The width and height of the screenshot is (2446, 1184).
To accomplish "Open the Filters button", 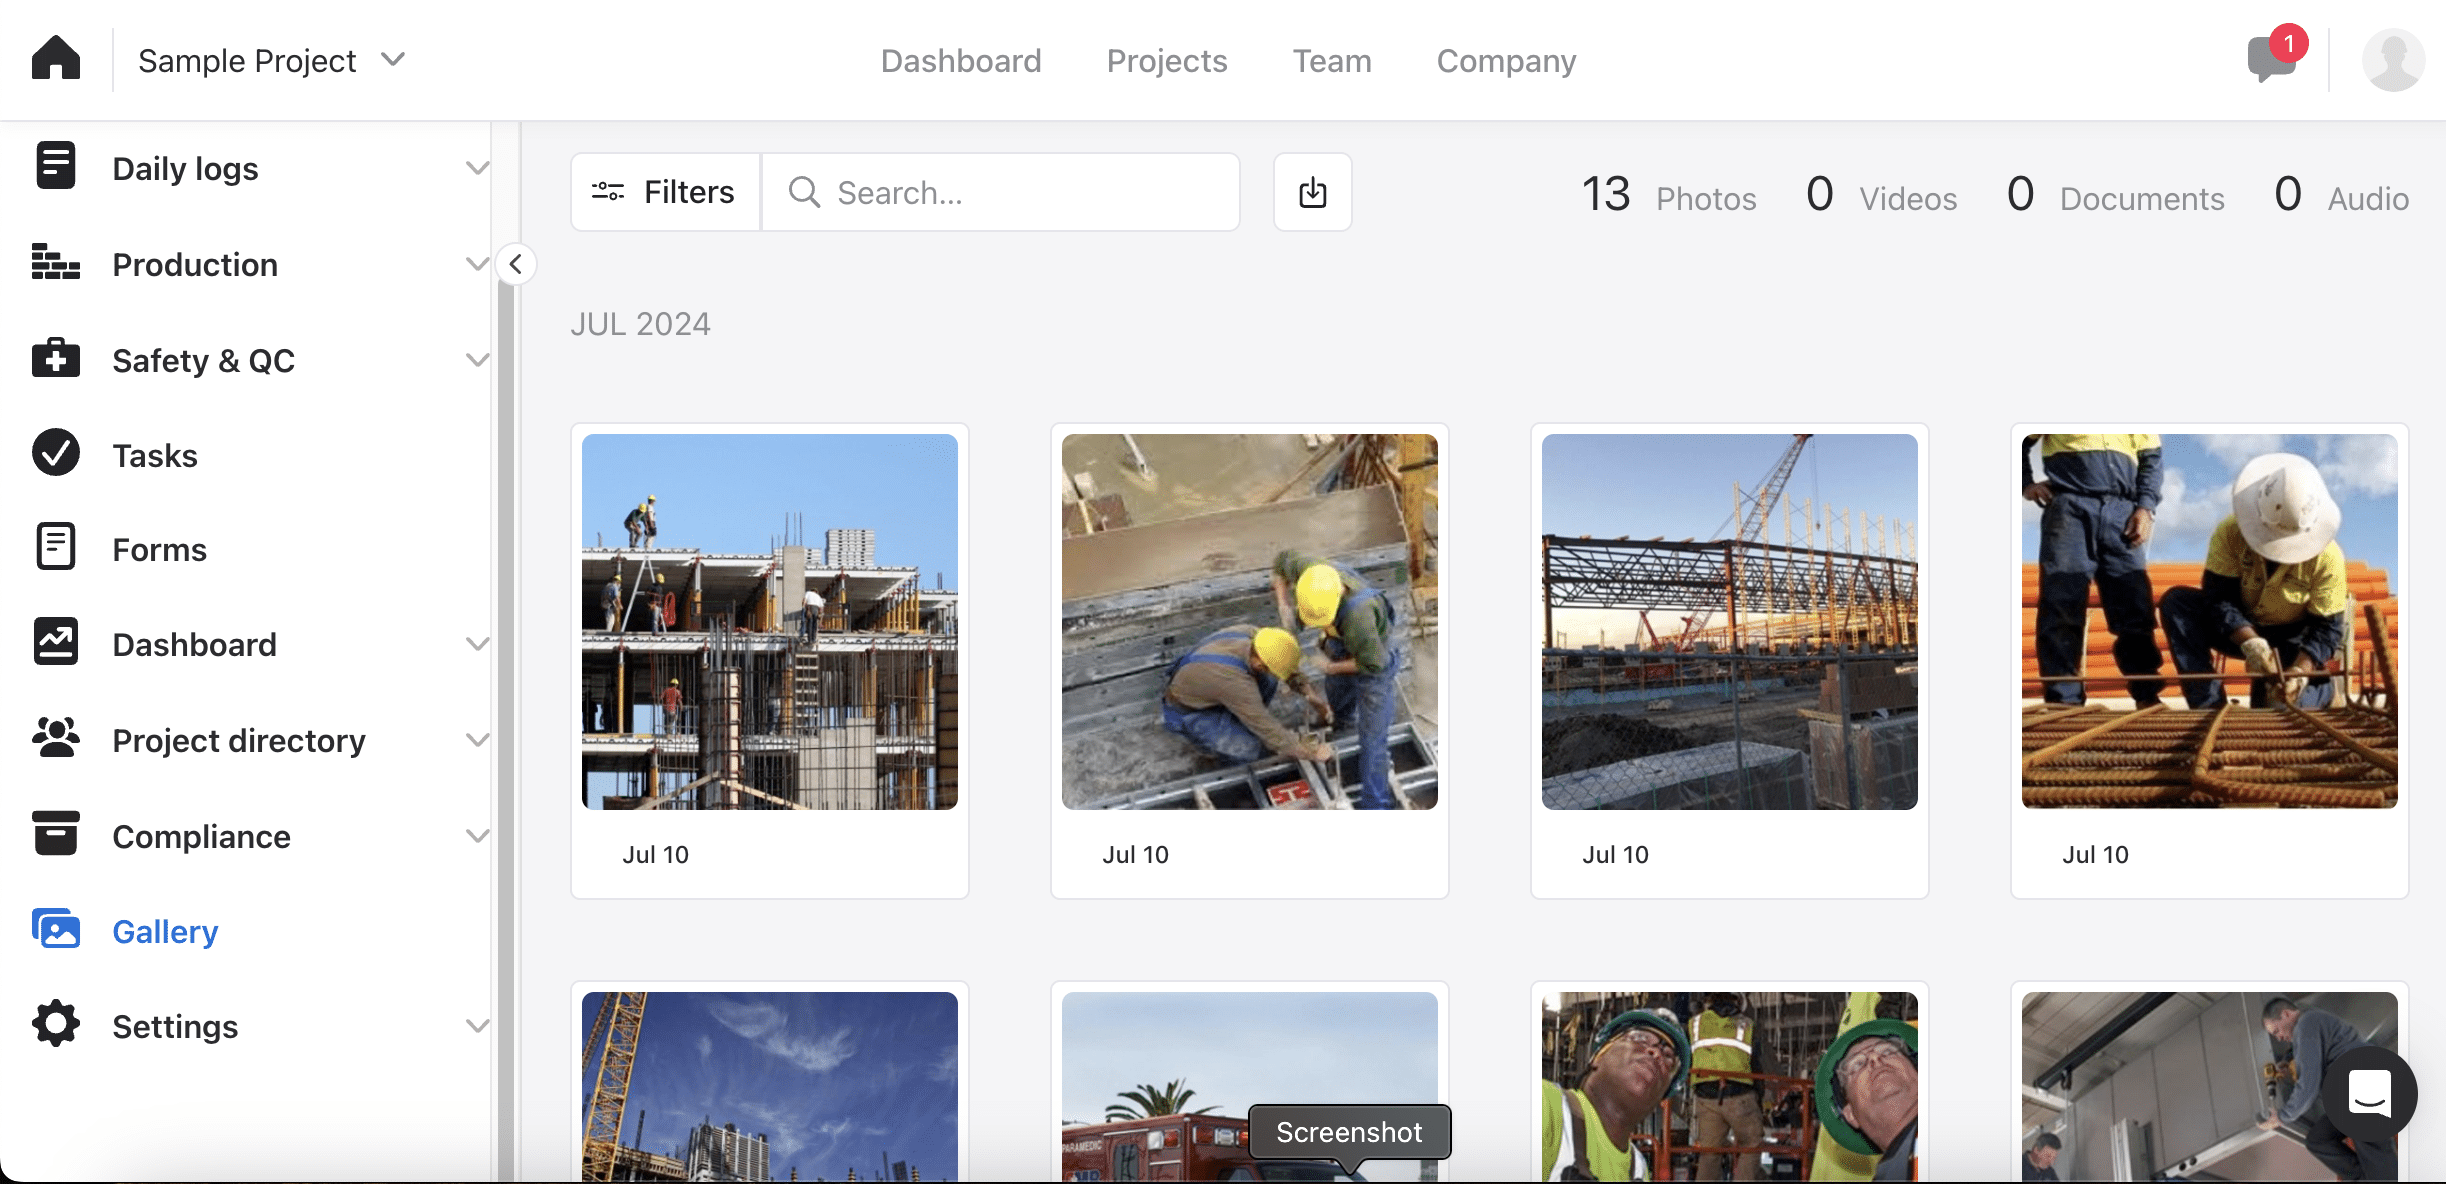I will tap(666, 192).
